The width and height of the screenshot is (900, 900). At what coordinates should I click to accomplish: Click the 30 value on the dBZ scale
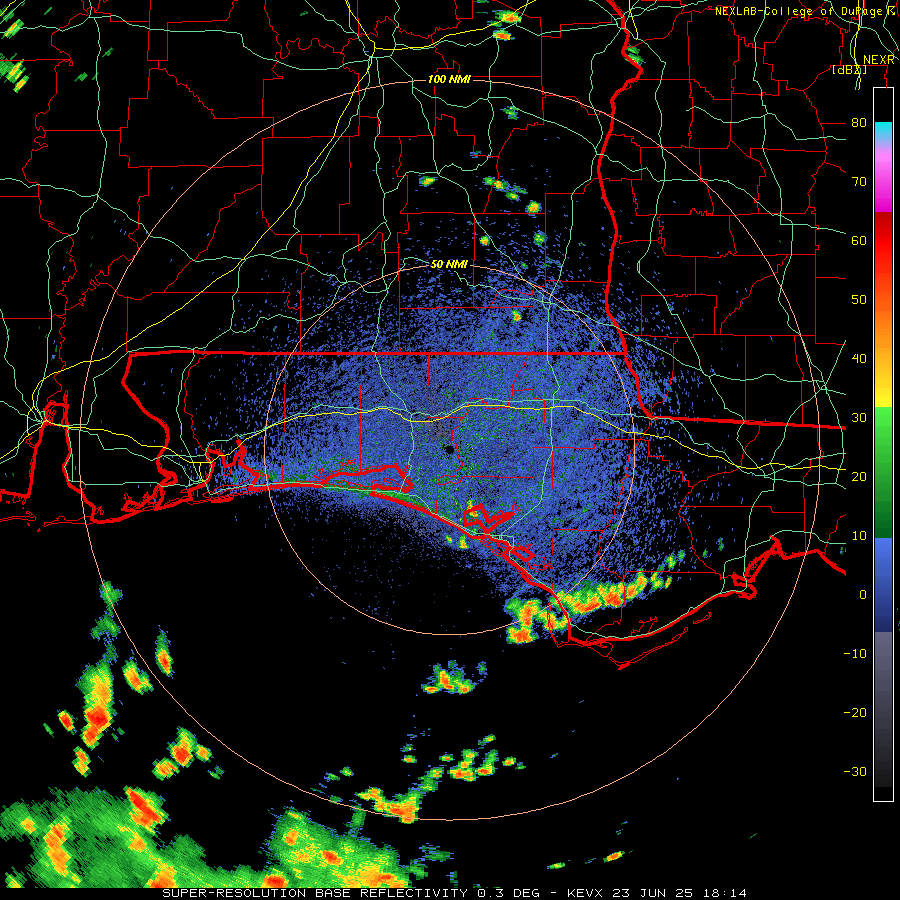(x=859, y=418)
